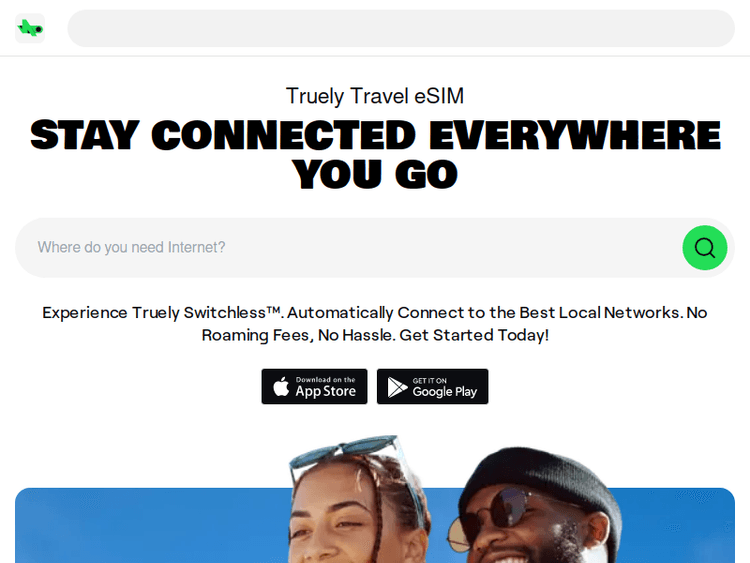Viewport: 750px width, 563px height.
Task: Select the 'App Store' text in the badge
Action: point(325,391)
